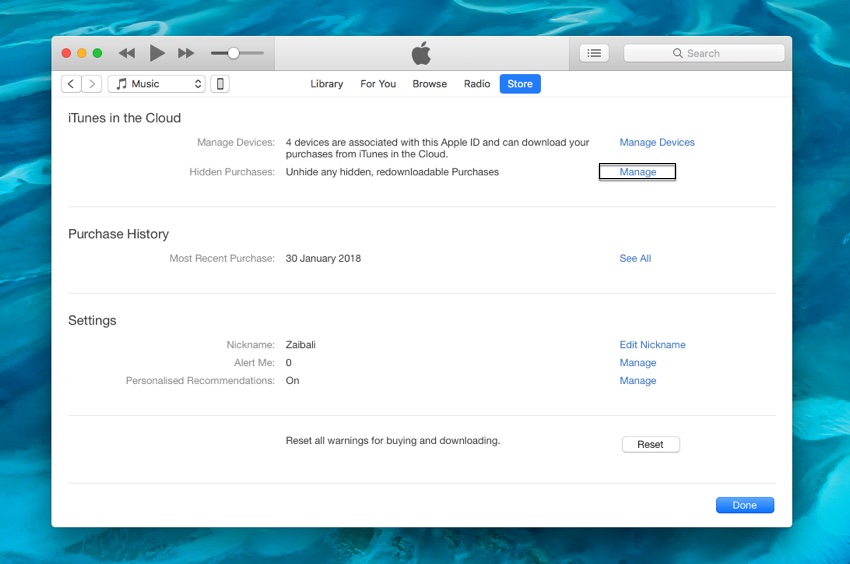This screenshot has height=564, width=850.
Task: Click 'Reset all warnings for buying' text
Action: point(392,441)
